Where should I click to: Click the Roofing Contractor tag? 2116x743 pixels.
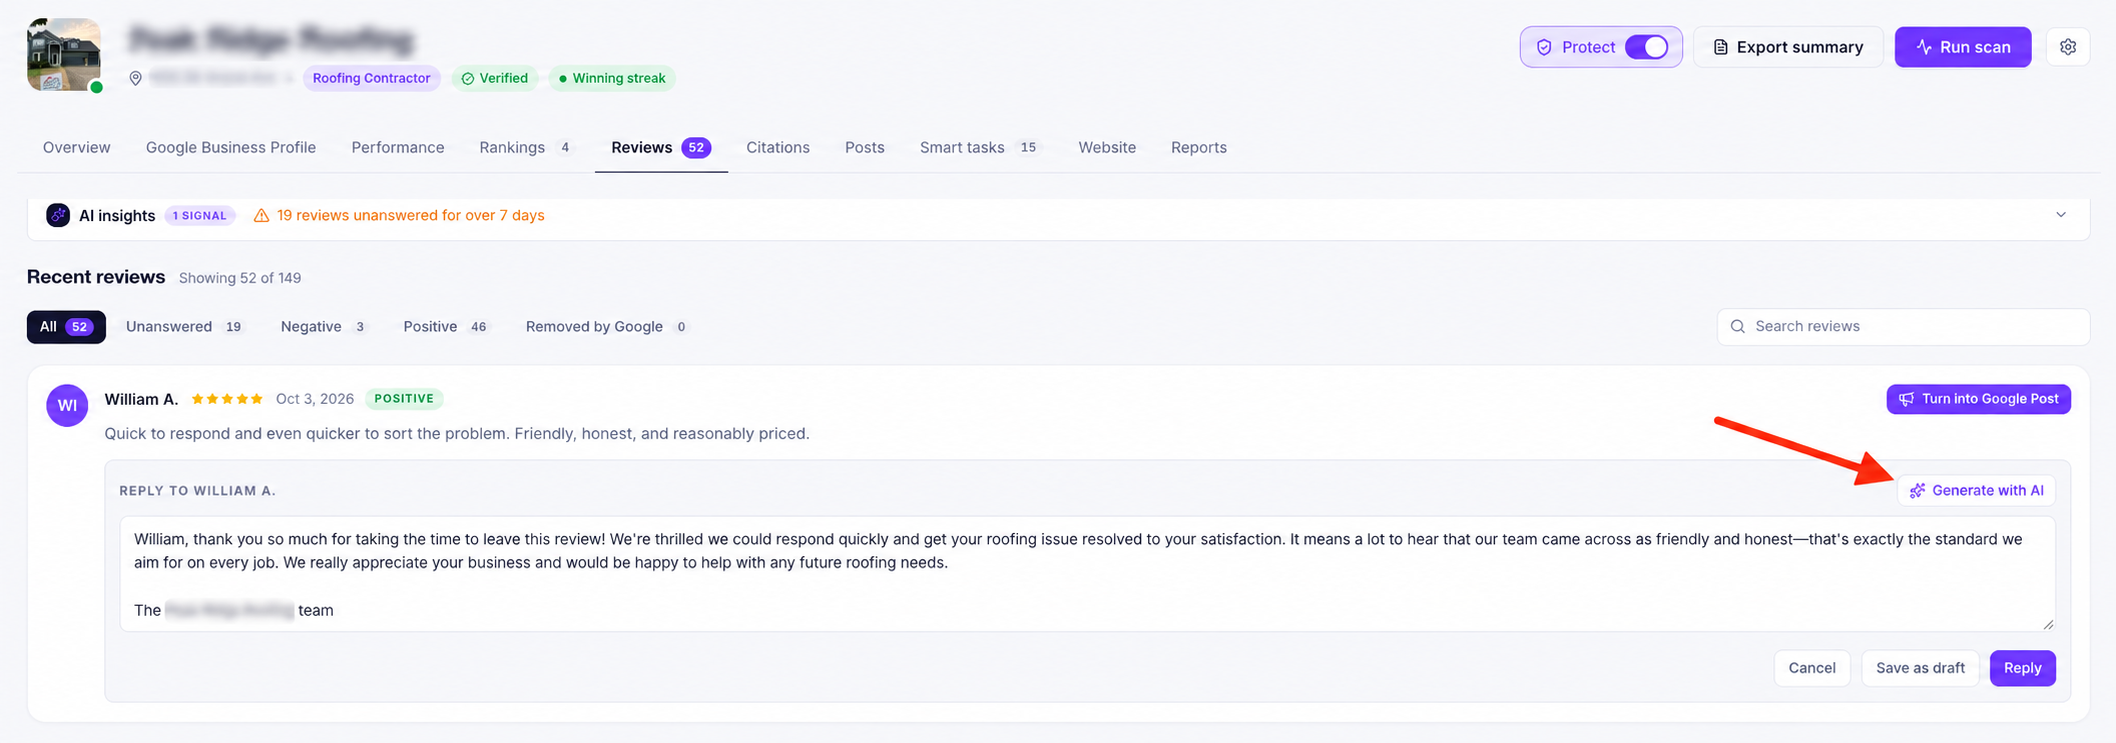(x=372, y=78)
